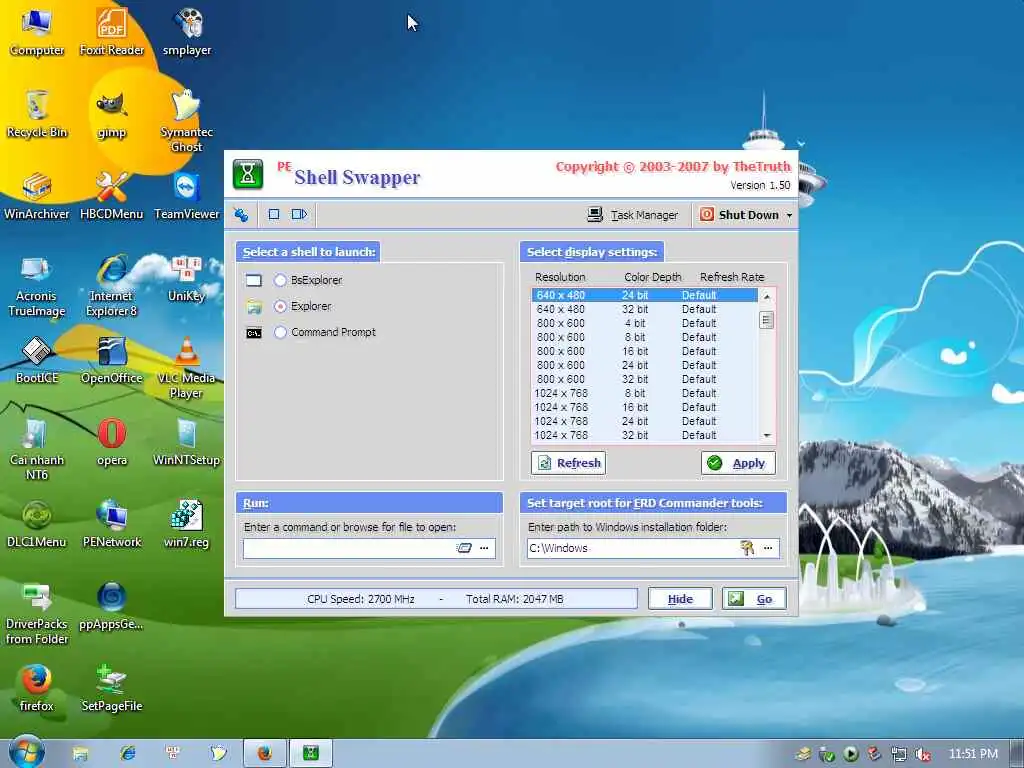Viewport: 1024px width, 768px height.
Task: Open the Computer desktop icon
Action: [x=37, y=31]
